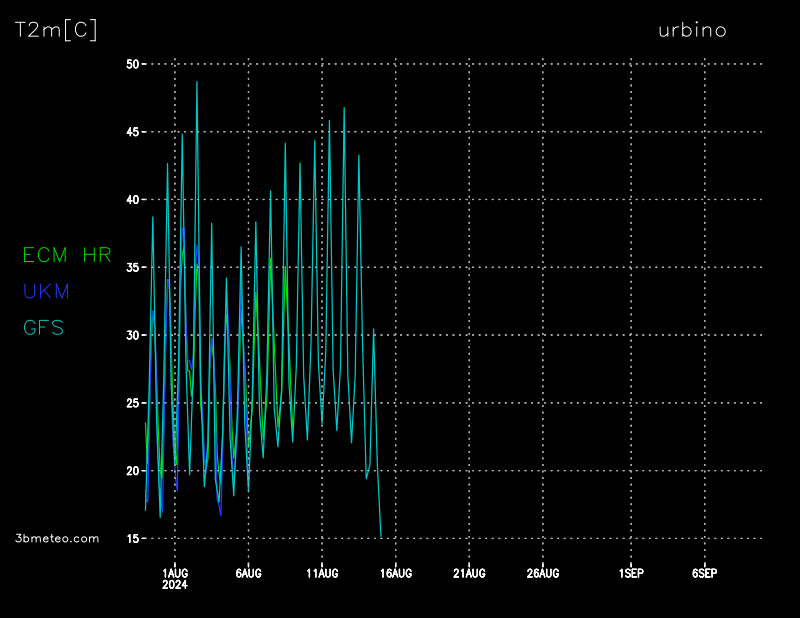This screenshot has height=618, width=800.
Task: Click the ECM HR legend entry
Action: click(x=67, y=255)
